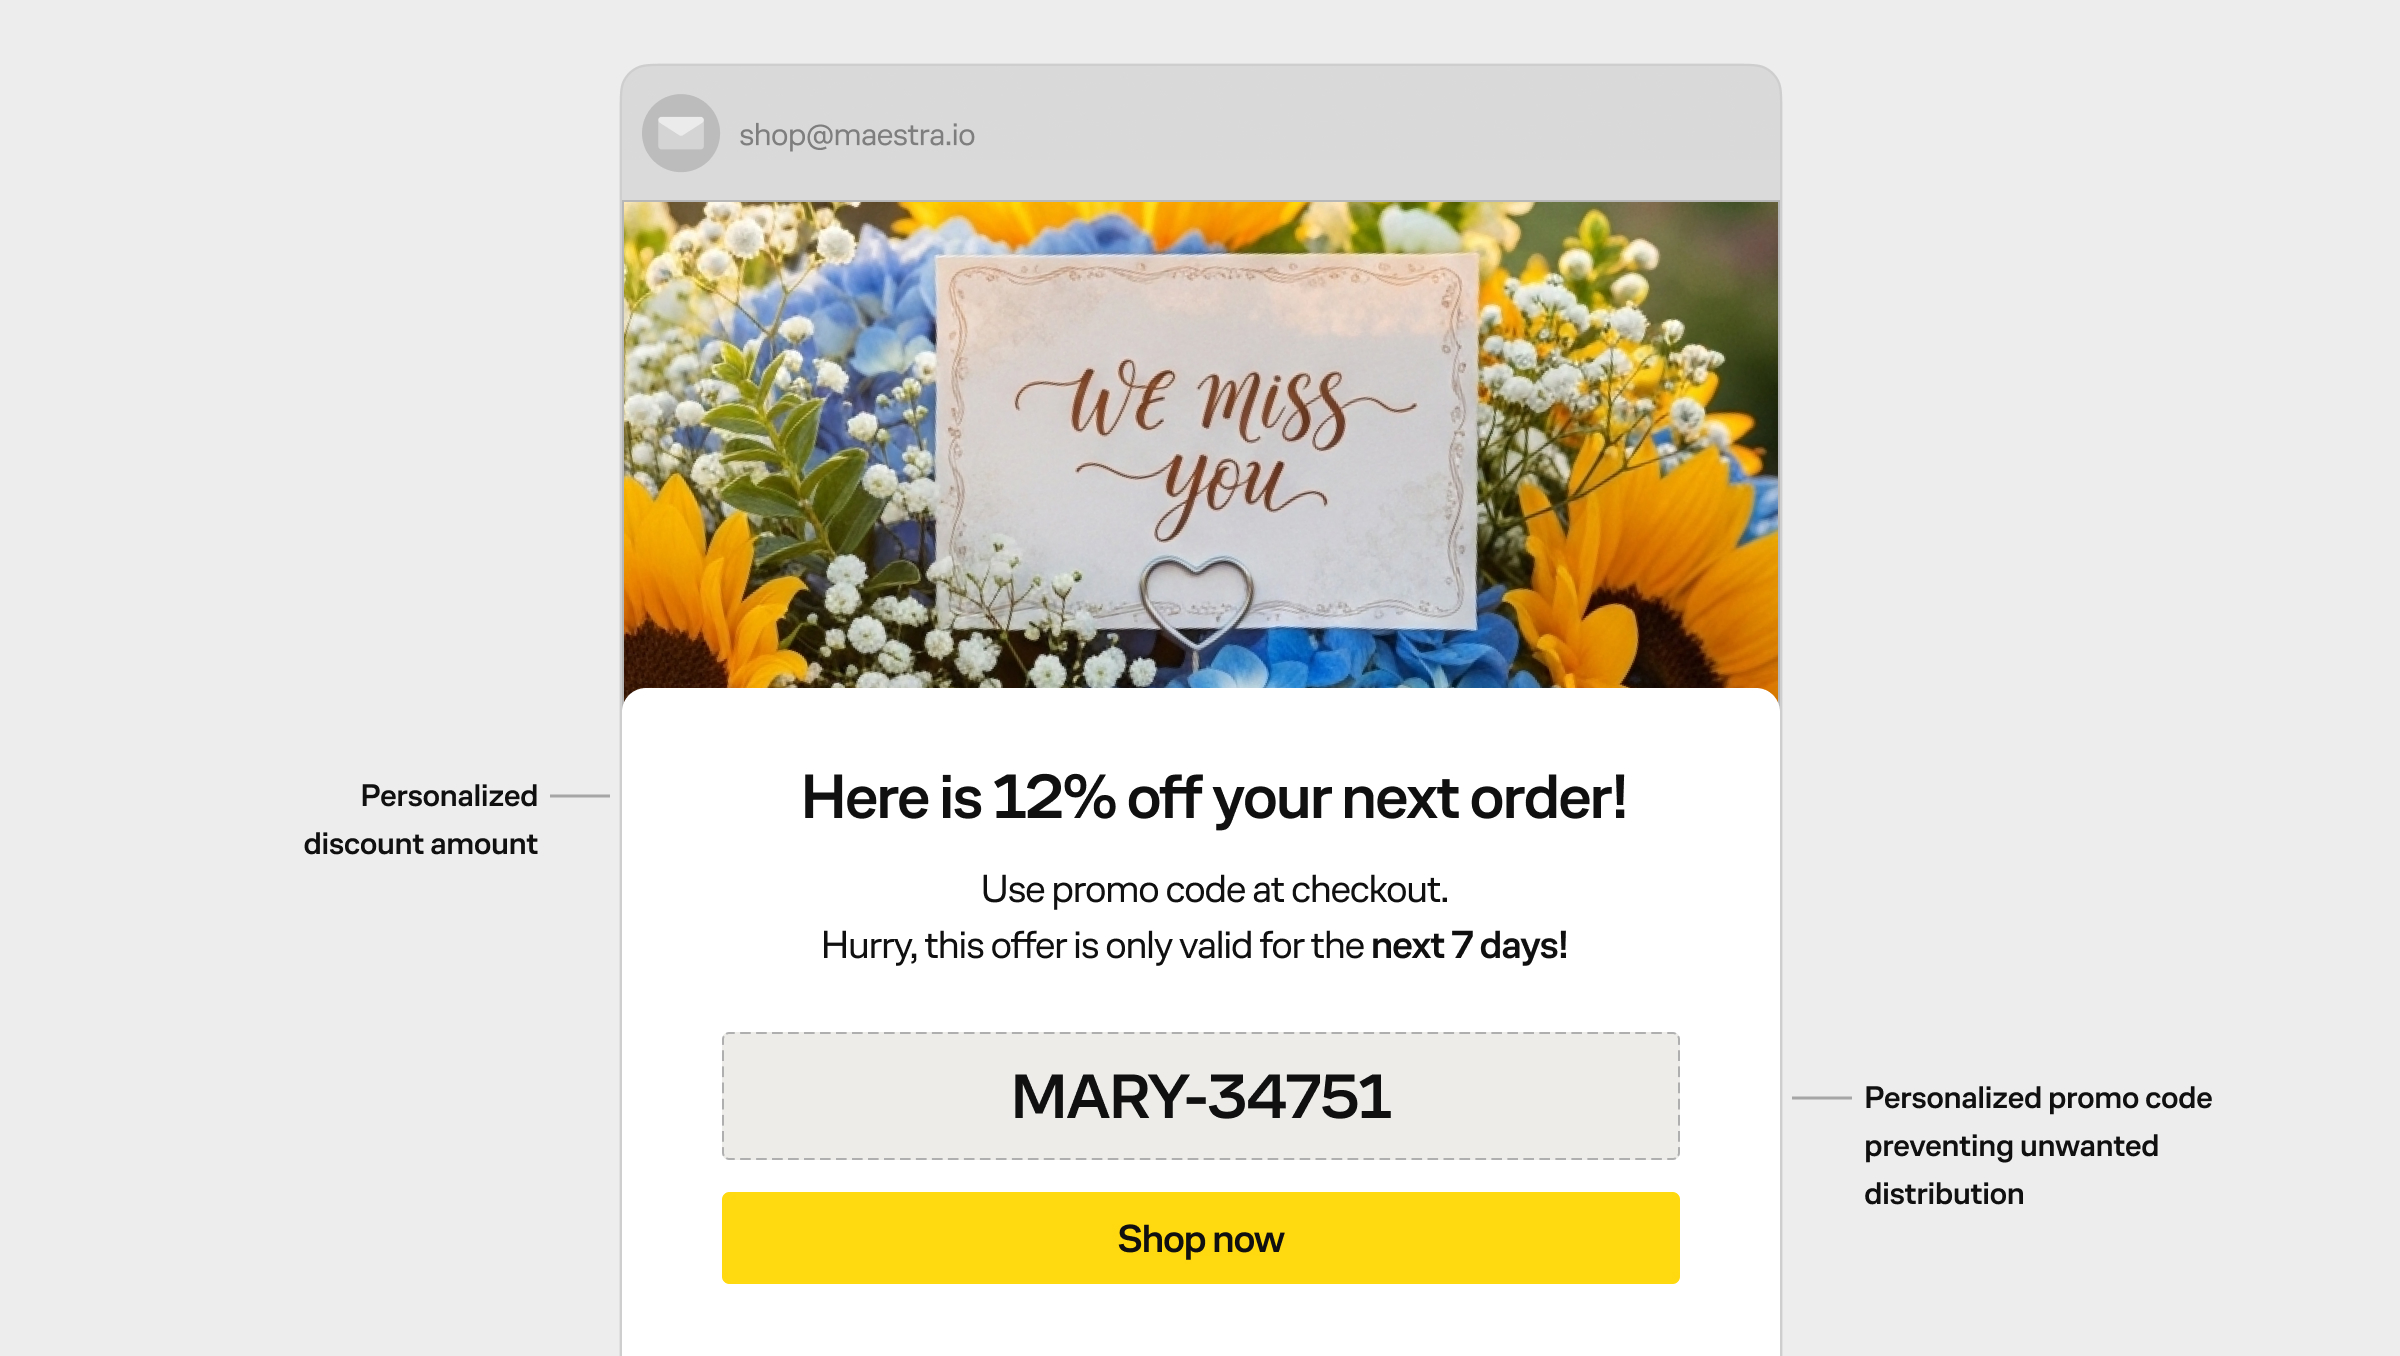Select the MARY-34751 promo code box
The image size is (2400, 1356).
(1200, 1096)
